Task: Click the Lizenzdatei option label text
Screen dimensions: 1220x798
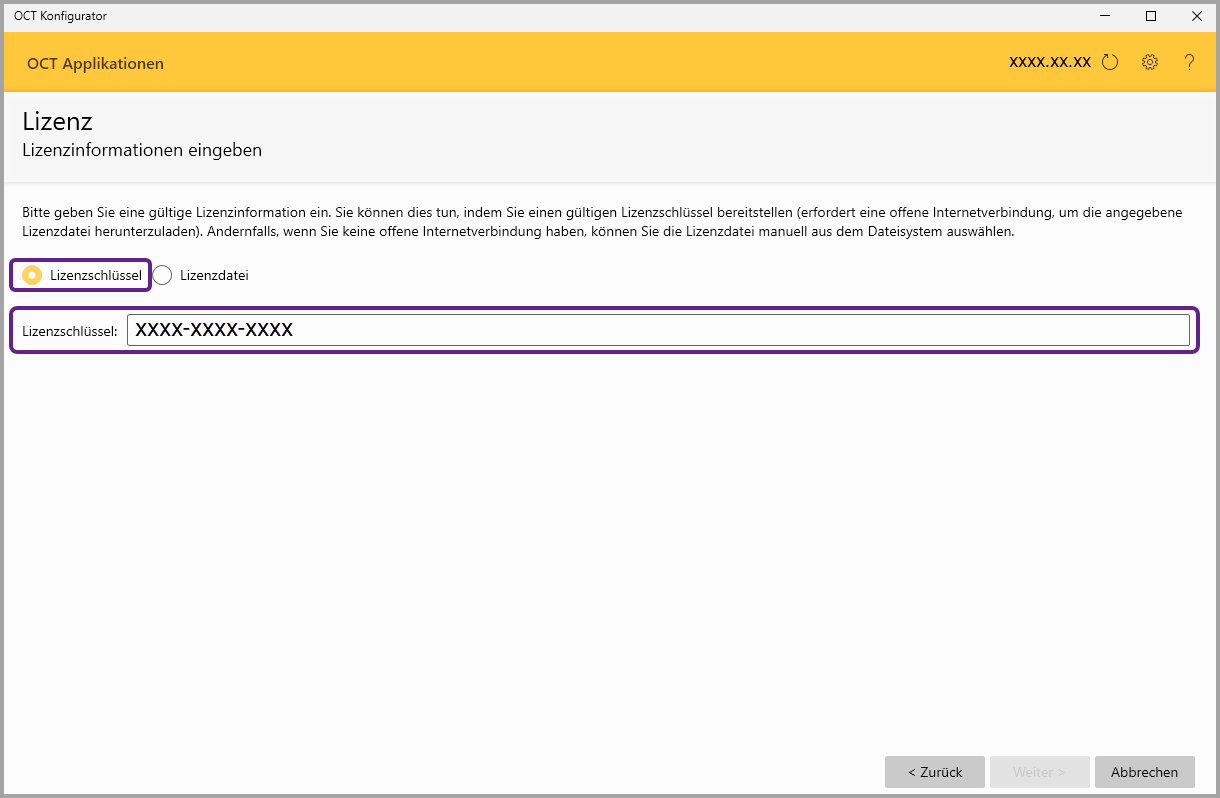Action: (x=214, y=275)
